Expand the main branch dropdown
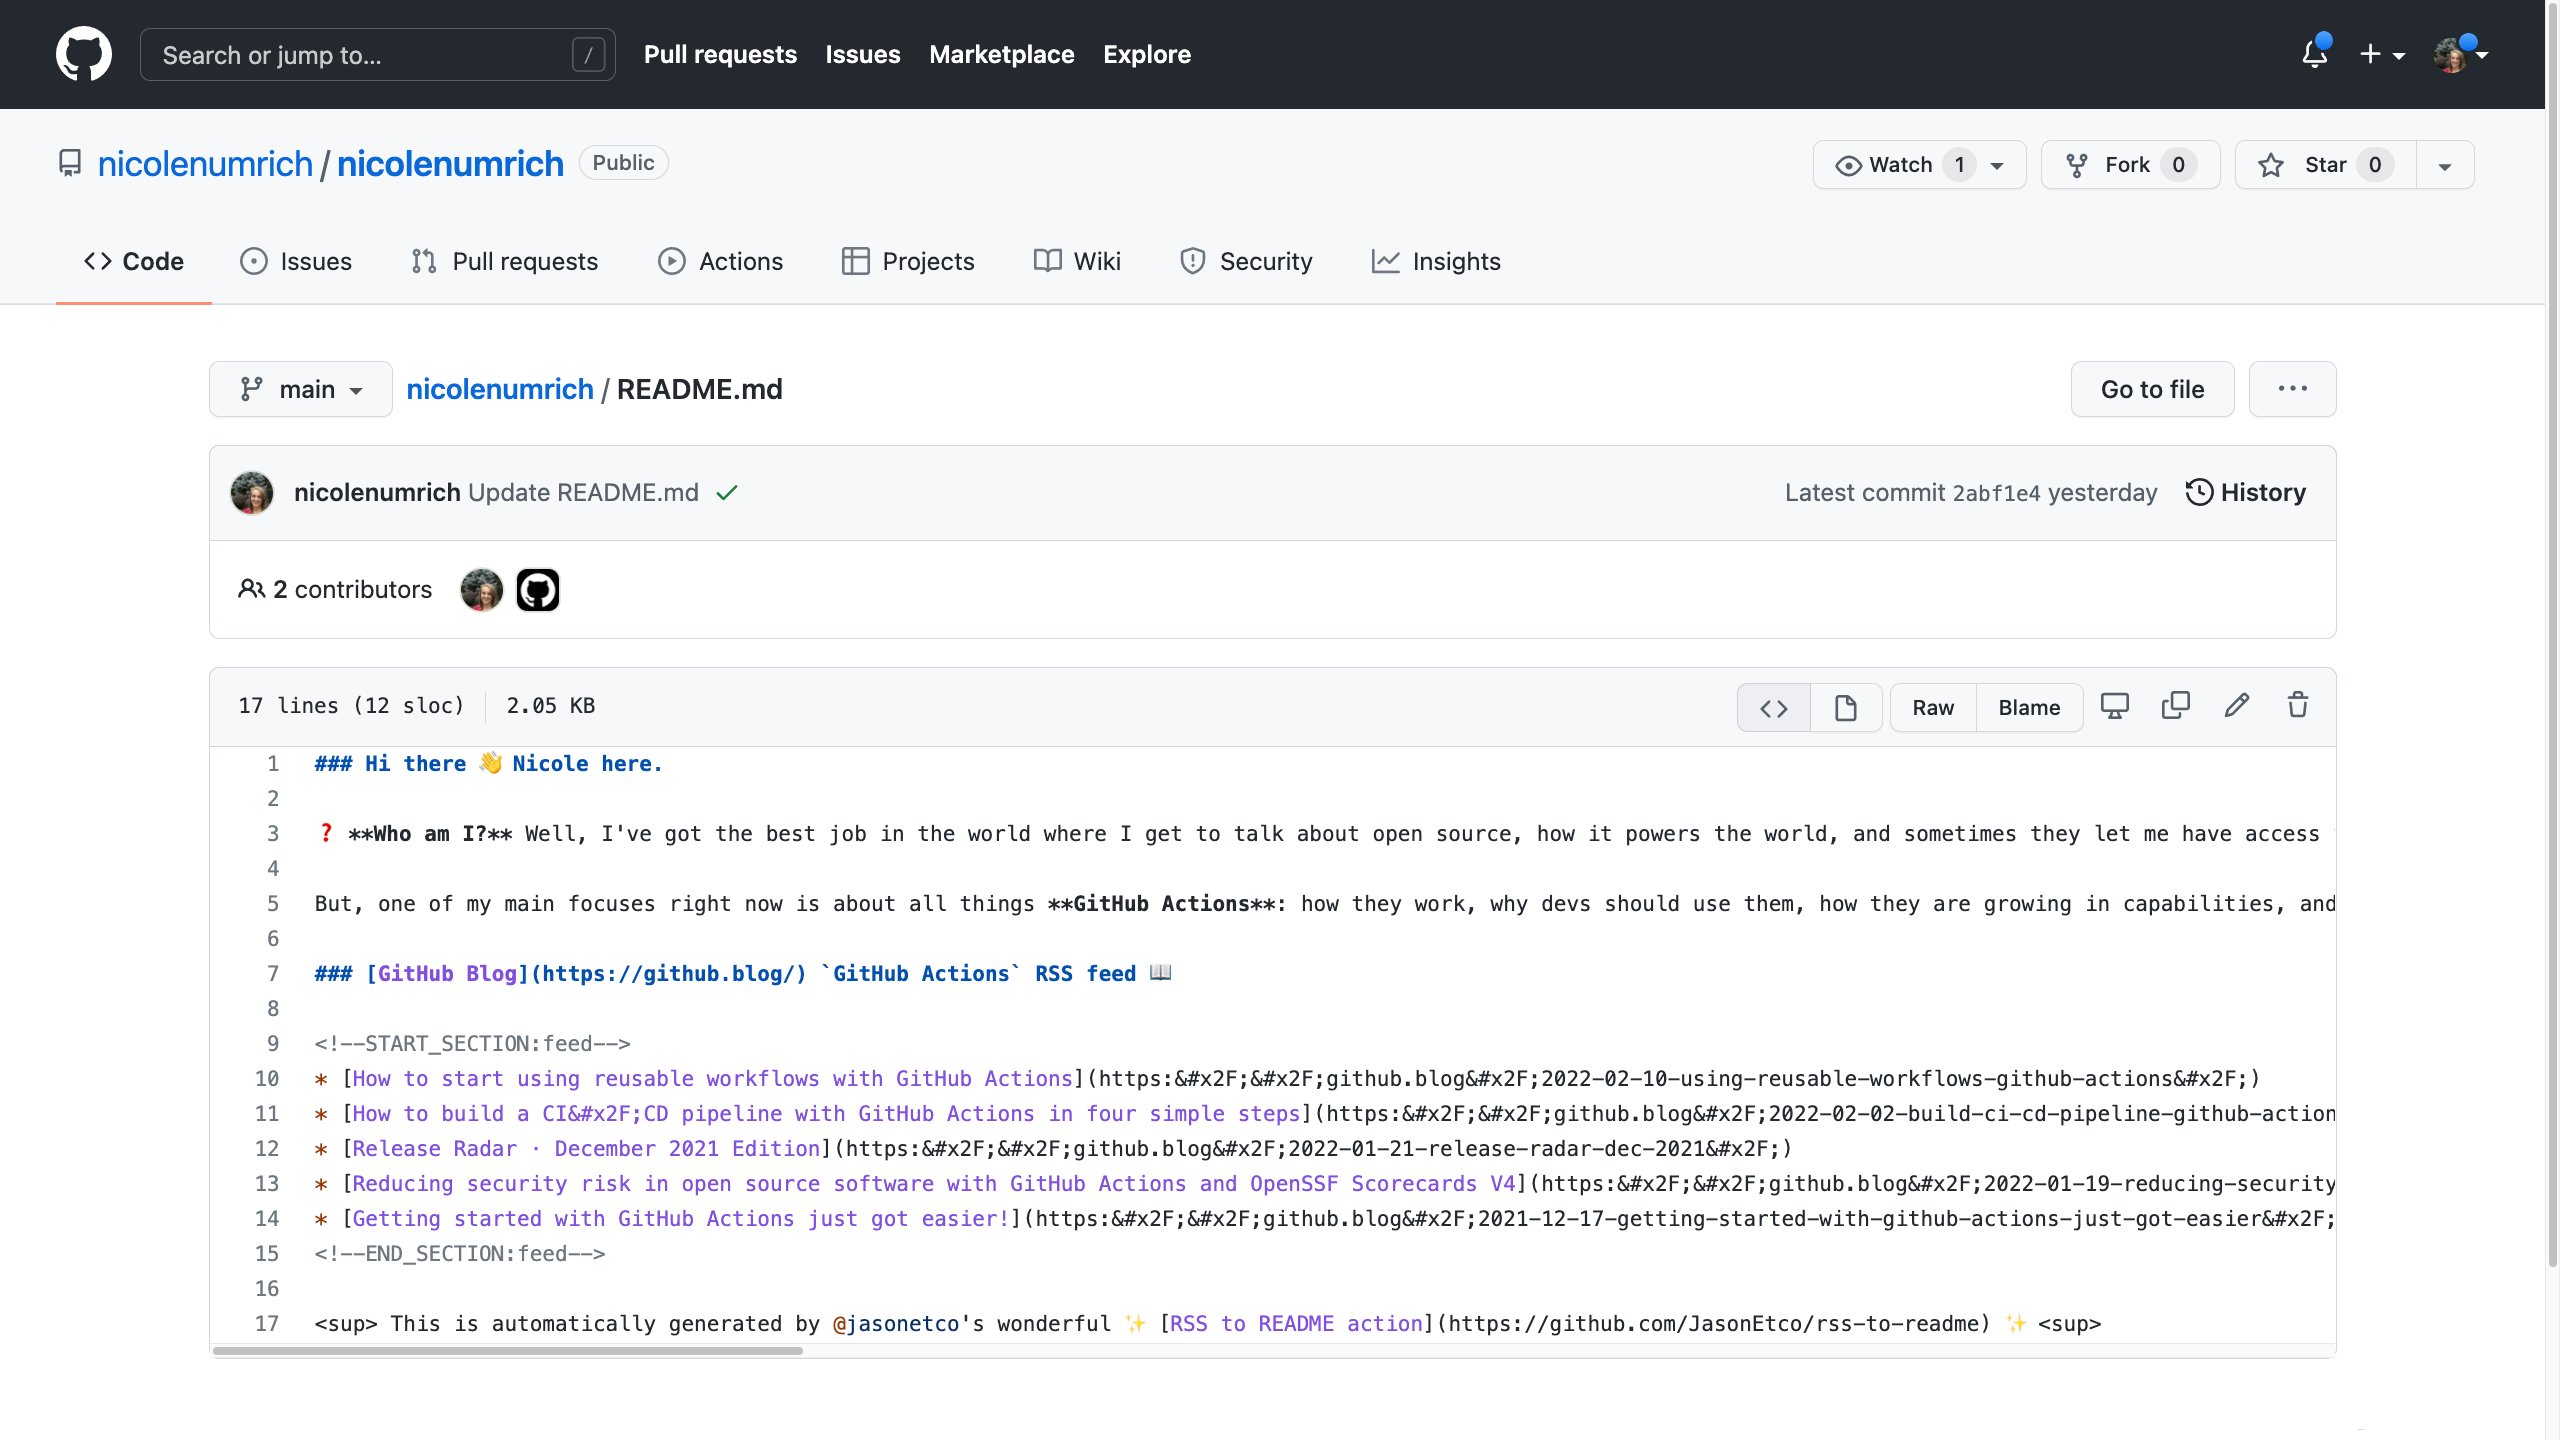The image size is (2560, 1440). tap(300, 389)
